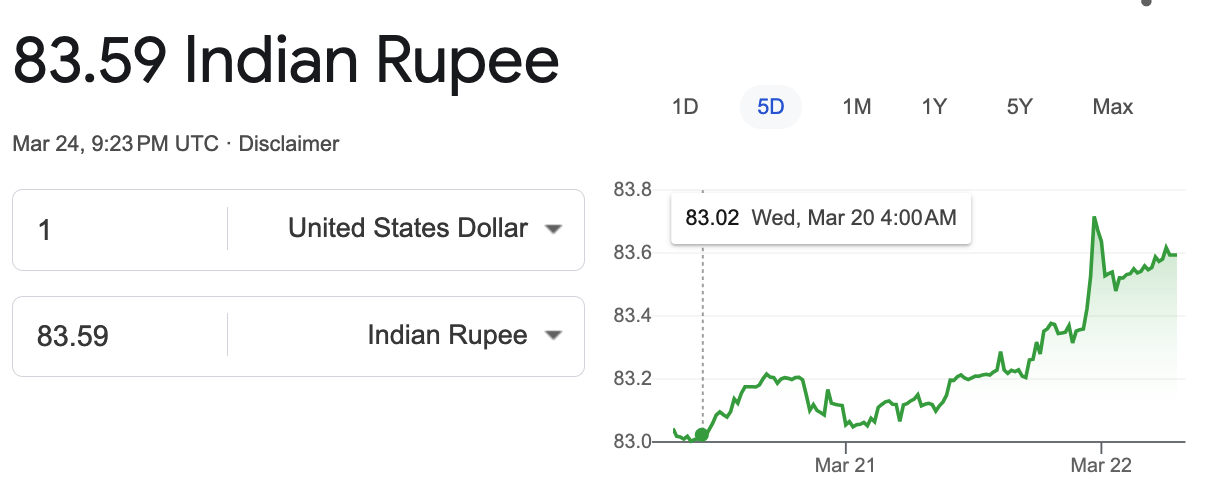Show the 1M chart range

(x=857, y=107)
